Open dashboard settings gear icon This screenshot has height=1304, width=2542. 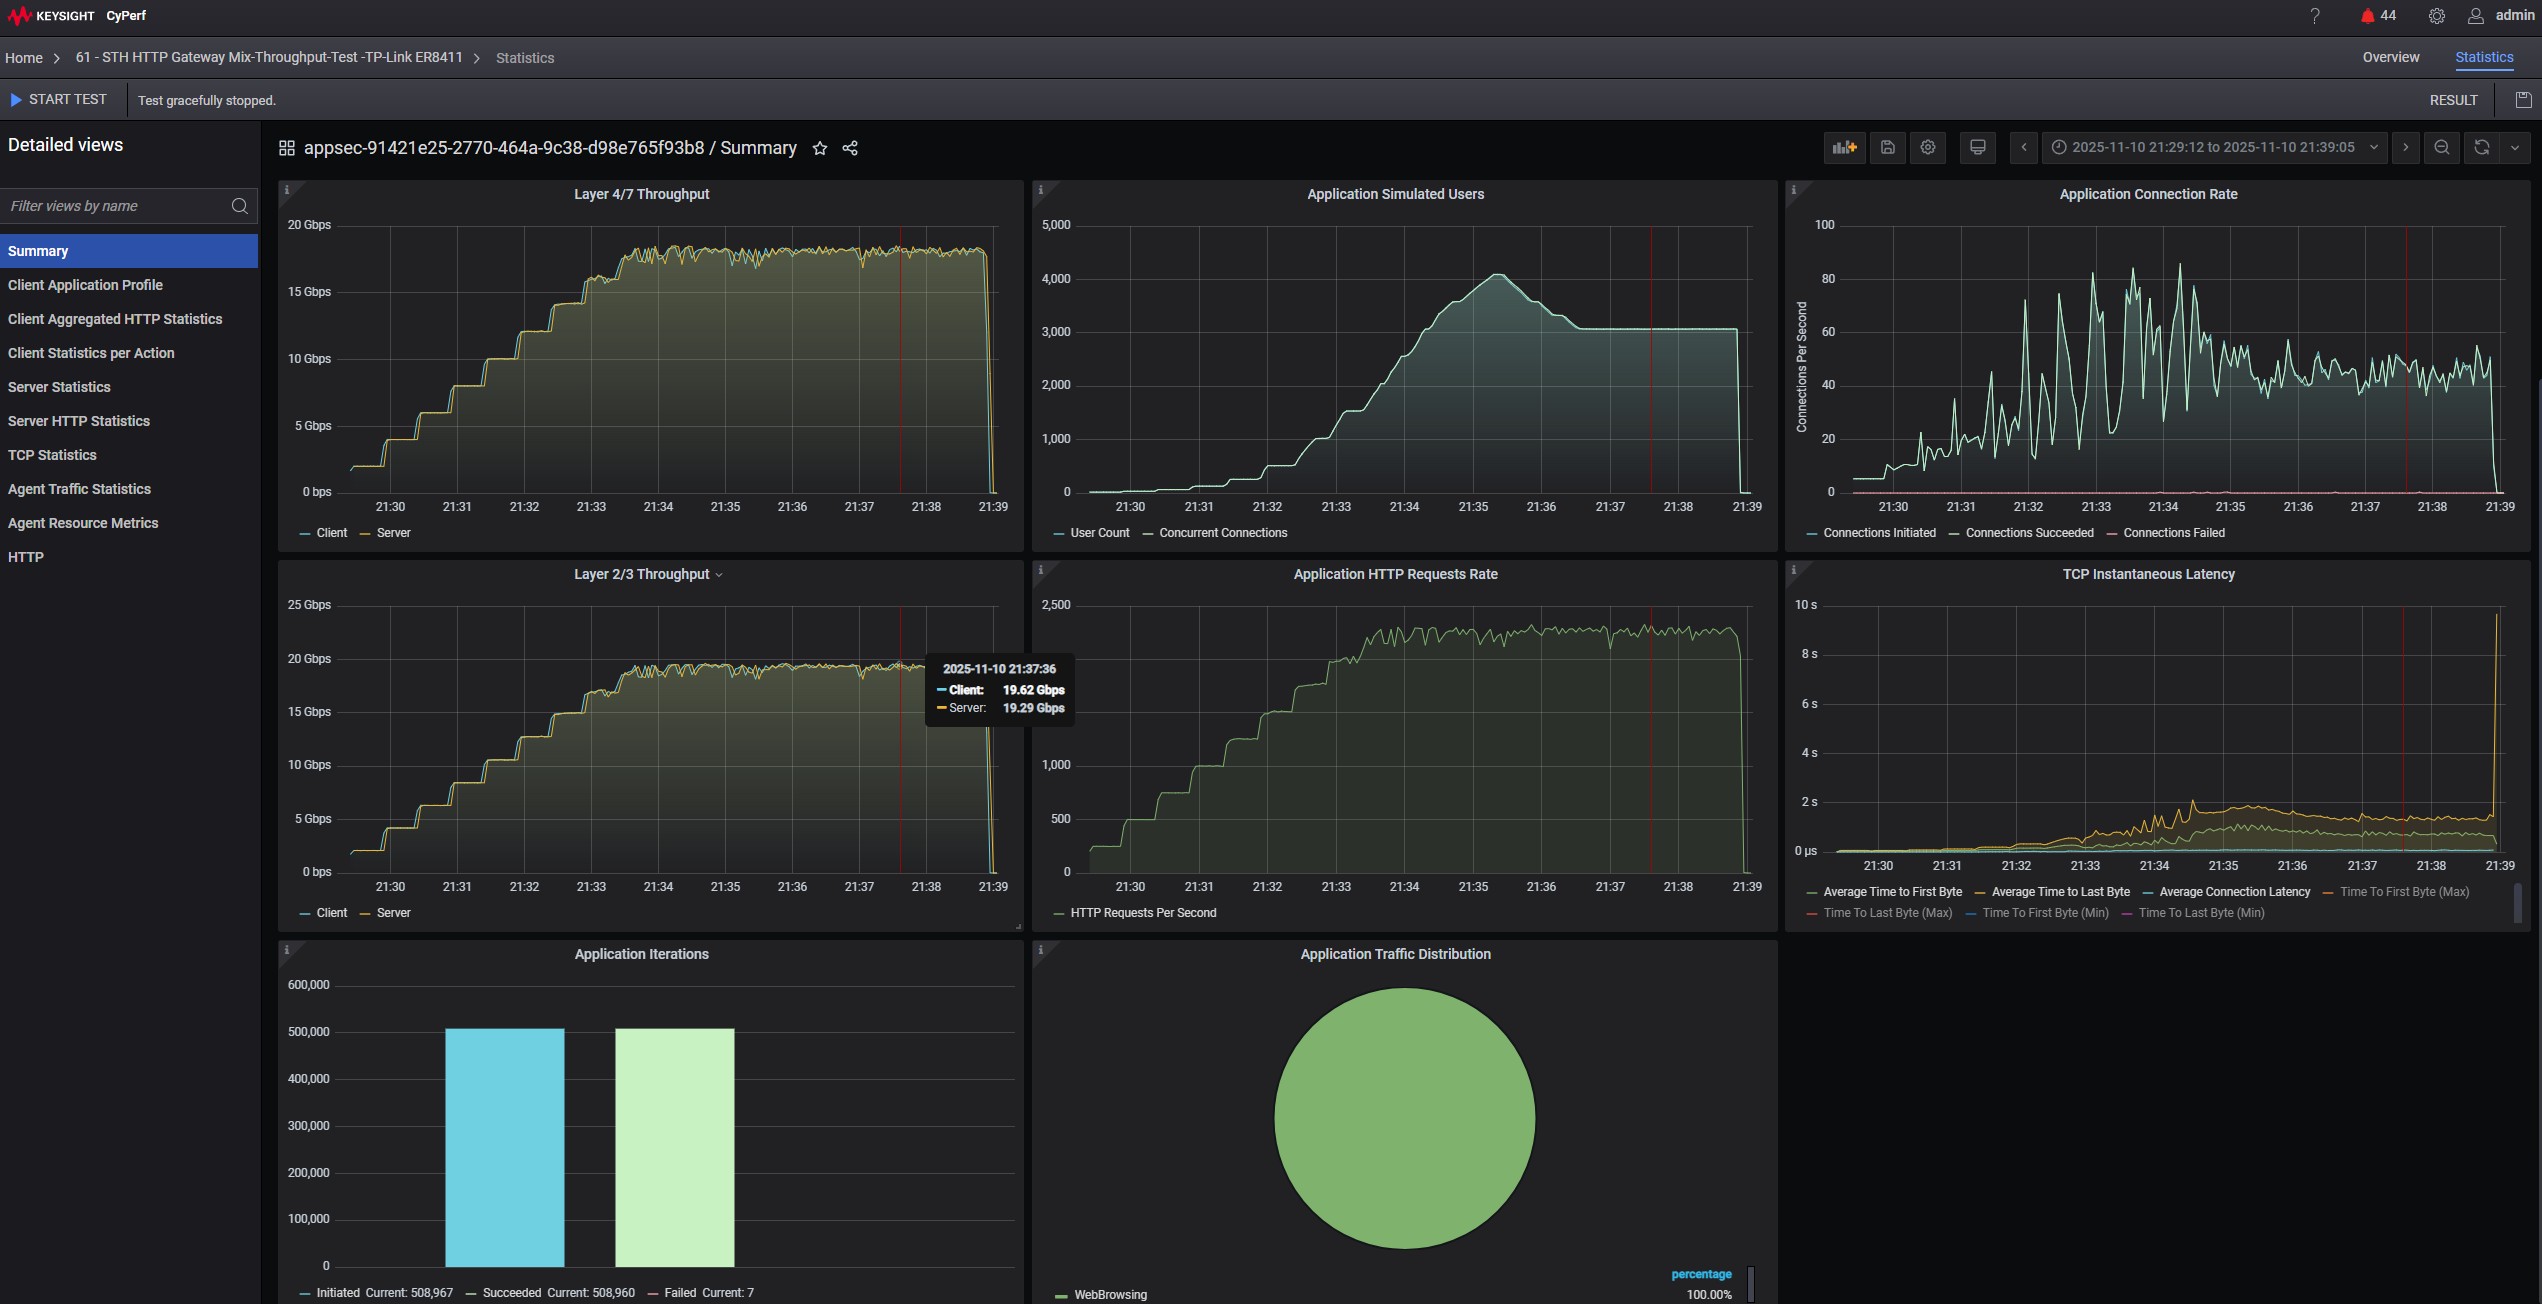pos(1928,148)
